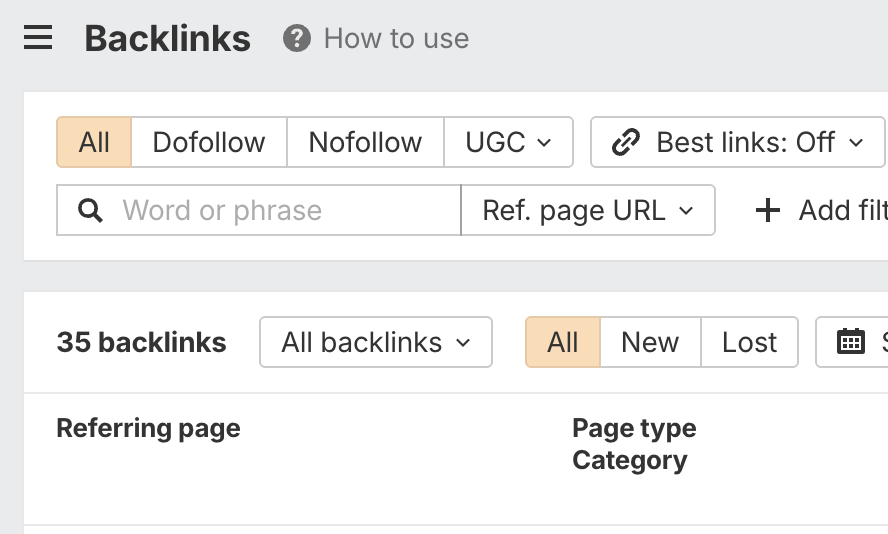Expand the Ref. page URL dropdown

click(x=588, y=210)
